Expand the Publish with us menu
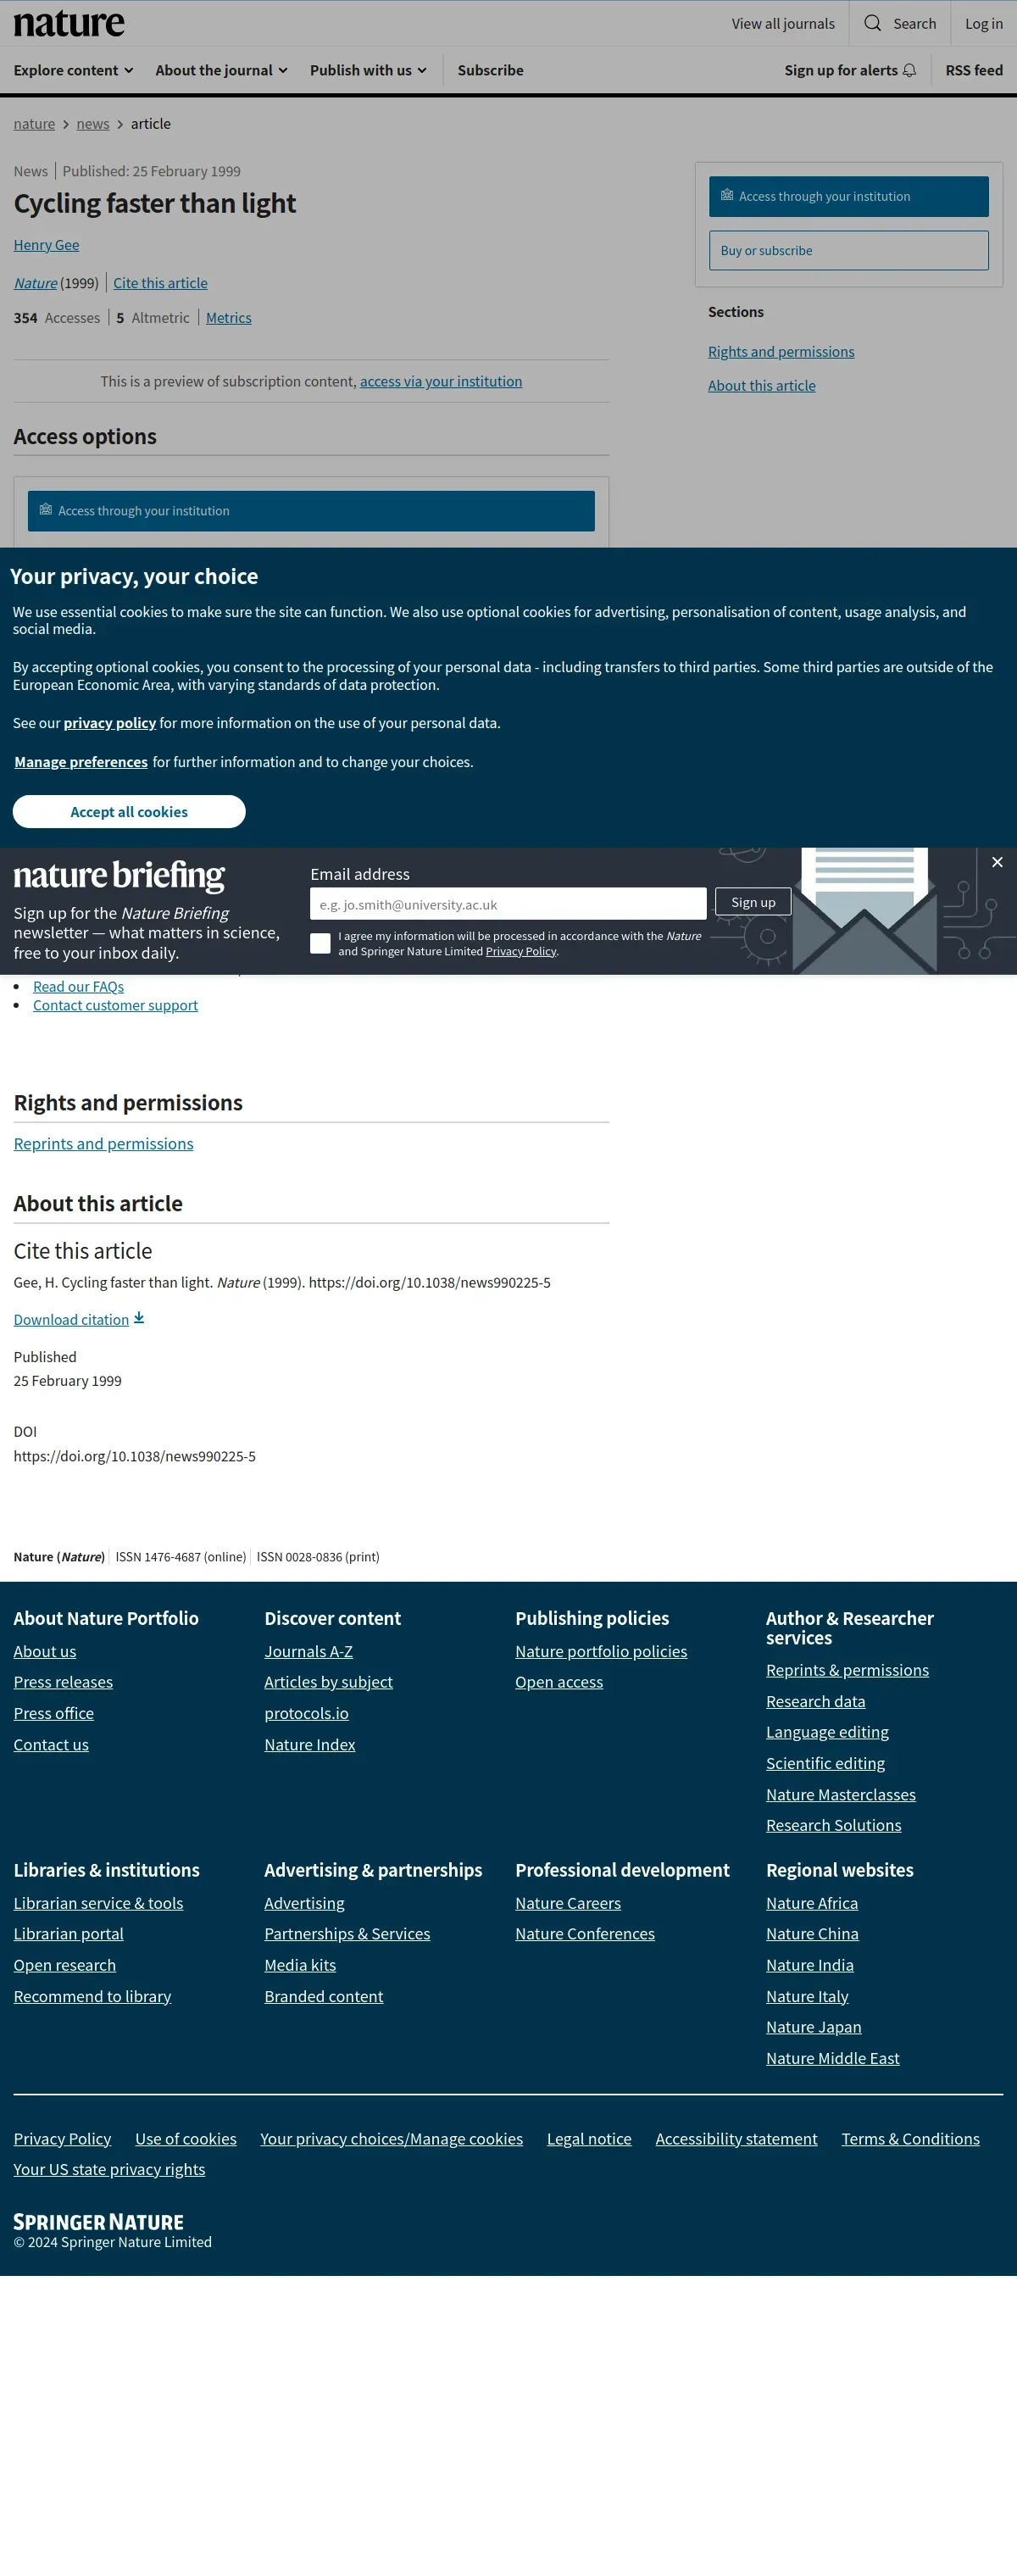 click(x=368, y=70)
